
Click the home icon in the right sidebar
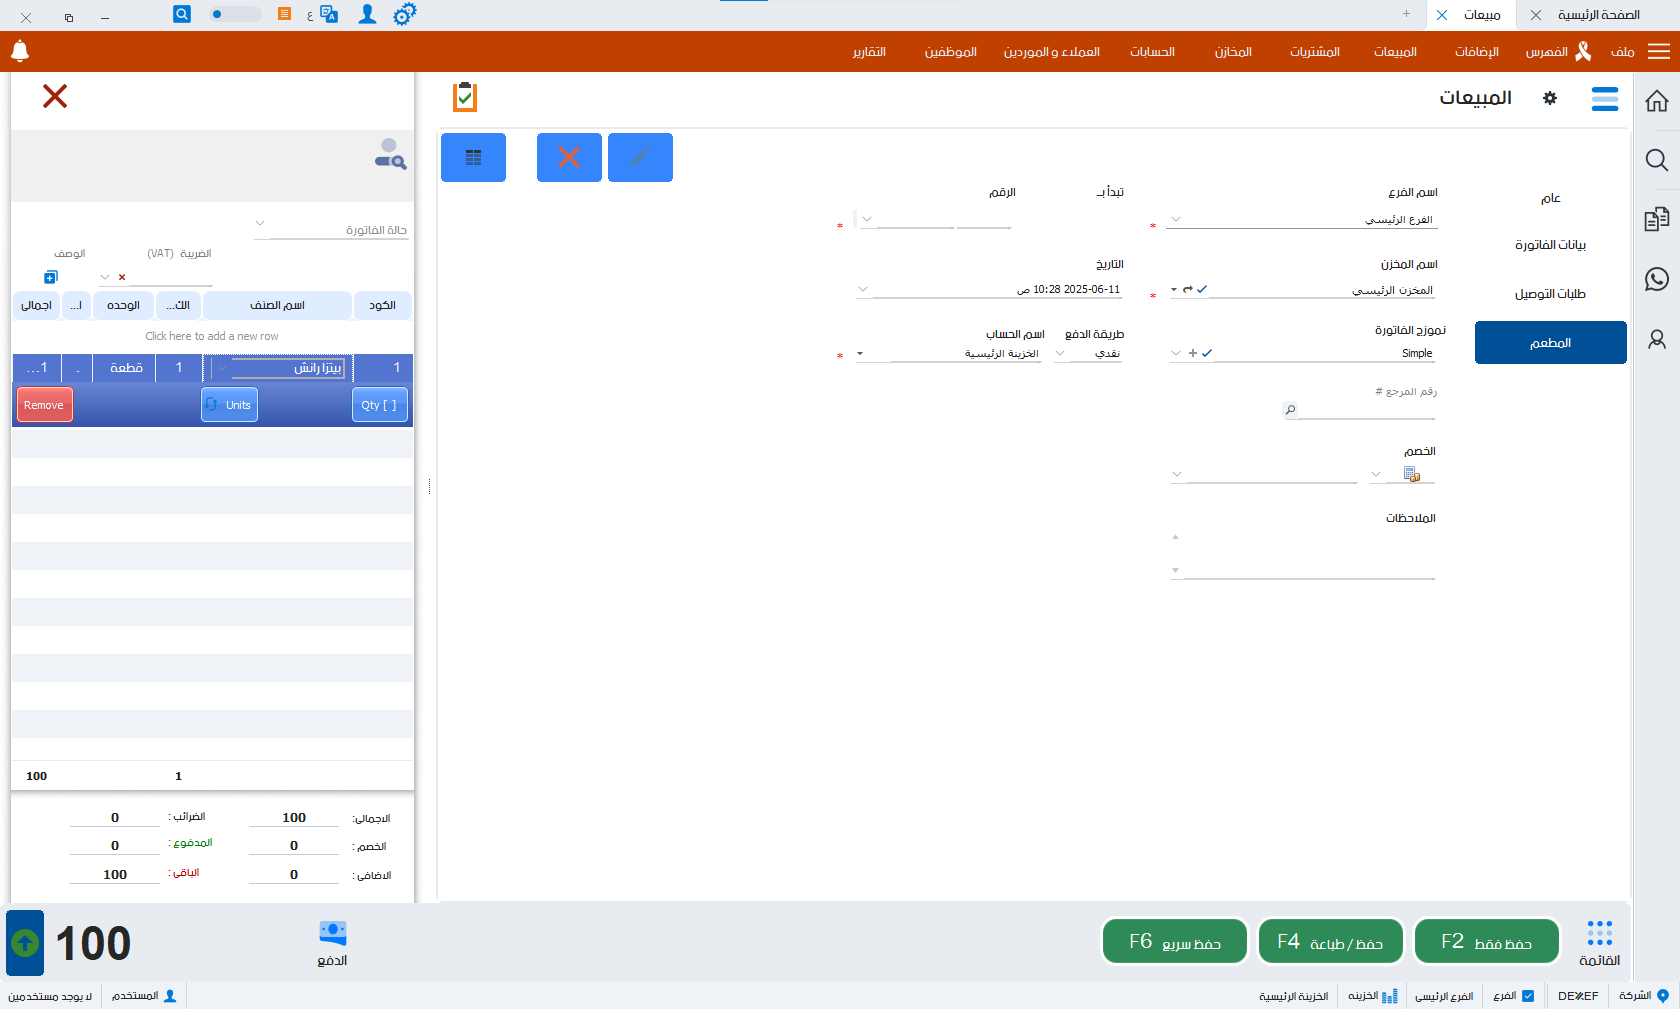(x=1656, y=101)
